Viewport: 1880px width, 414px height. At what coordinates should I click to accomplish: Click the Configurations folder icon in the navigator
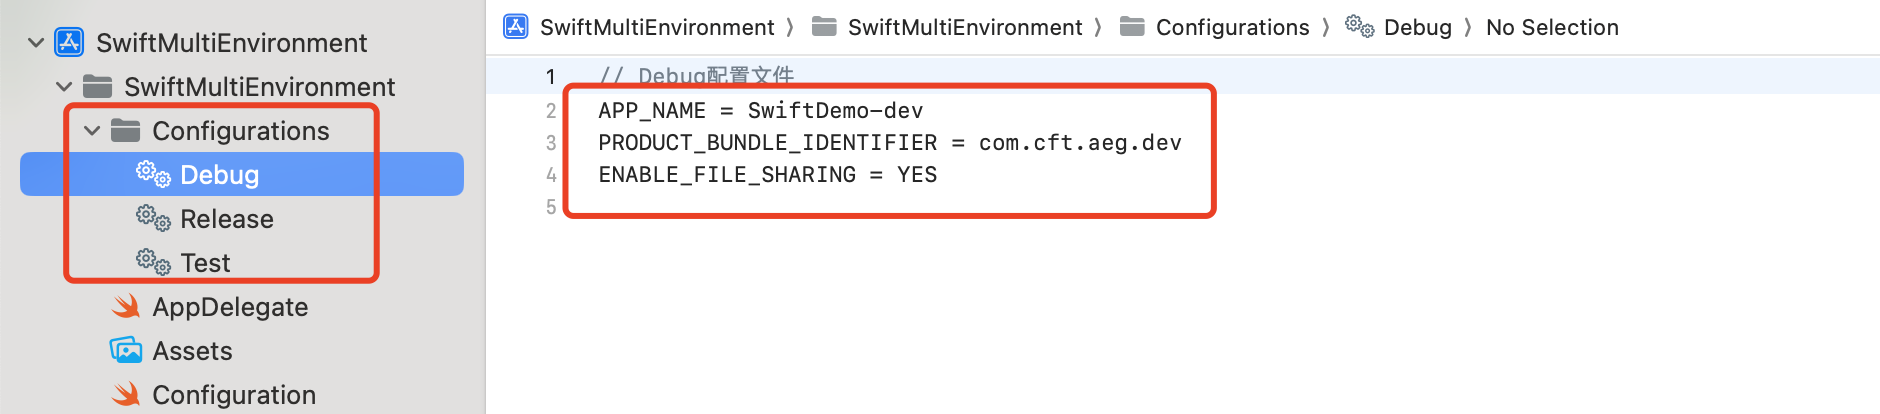click(125, 130)
